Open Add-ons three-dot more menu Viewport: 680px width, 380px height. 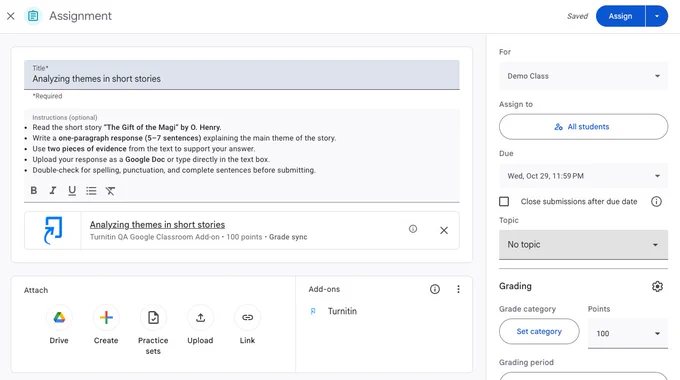point(458,289)
